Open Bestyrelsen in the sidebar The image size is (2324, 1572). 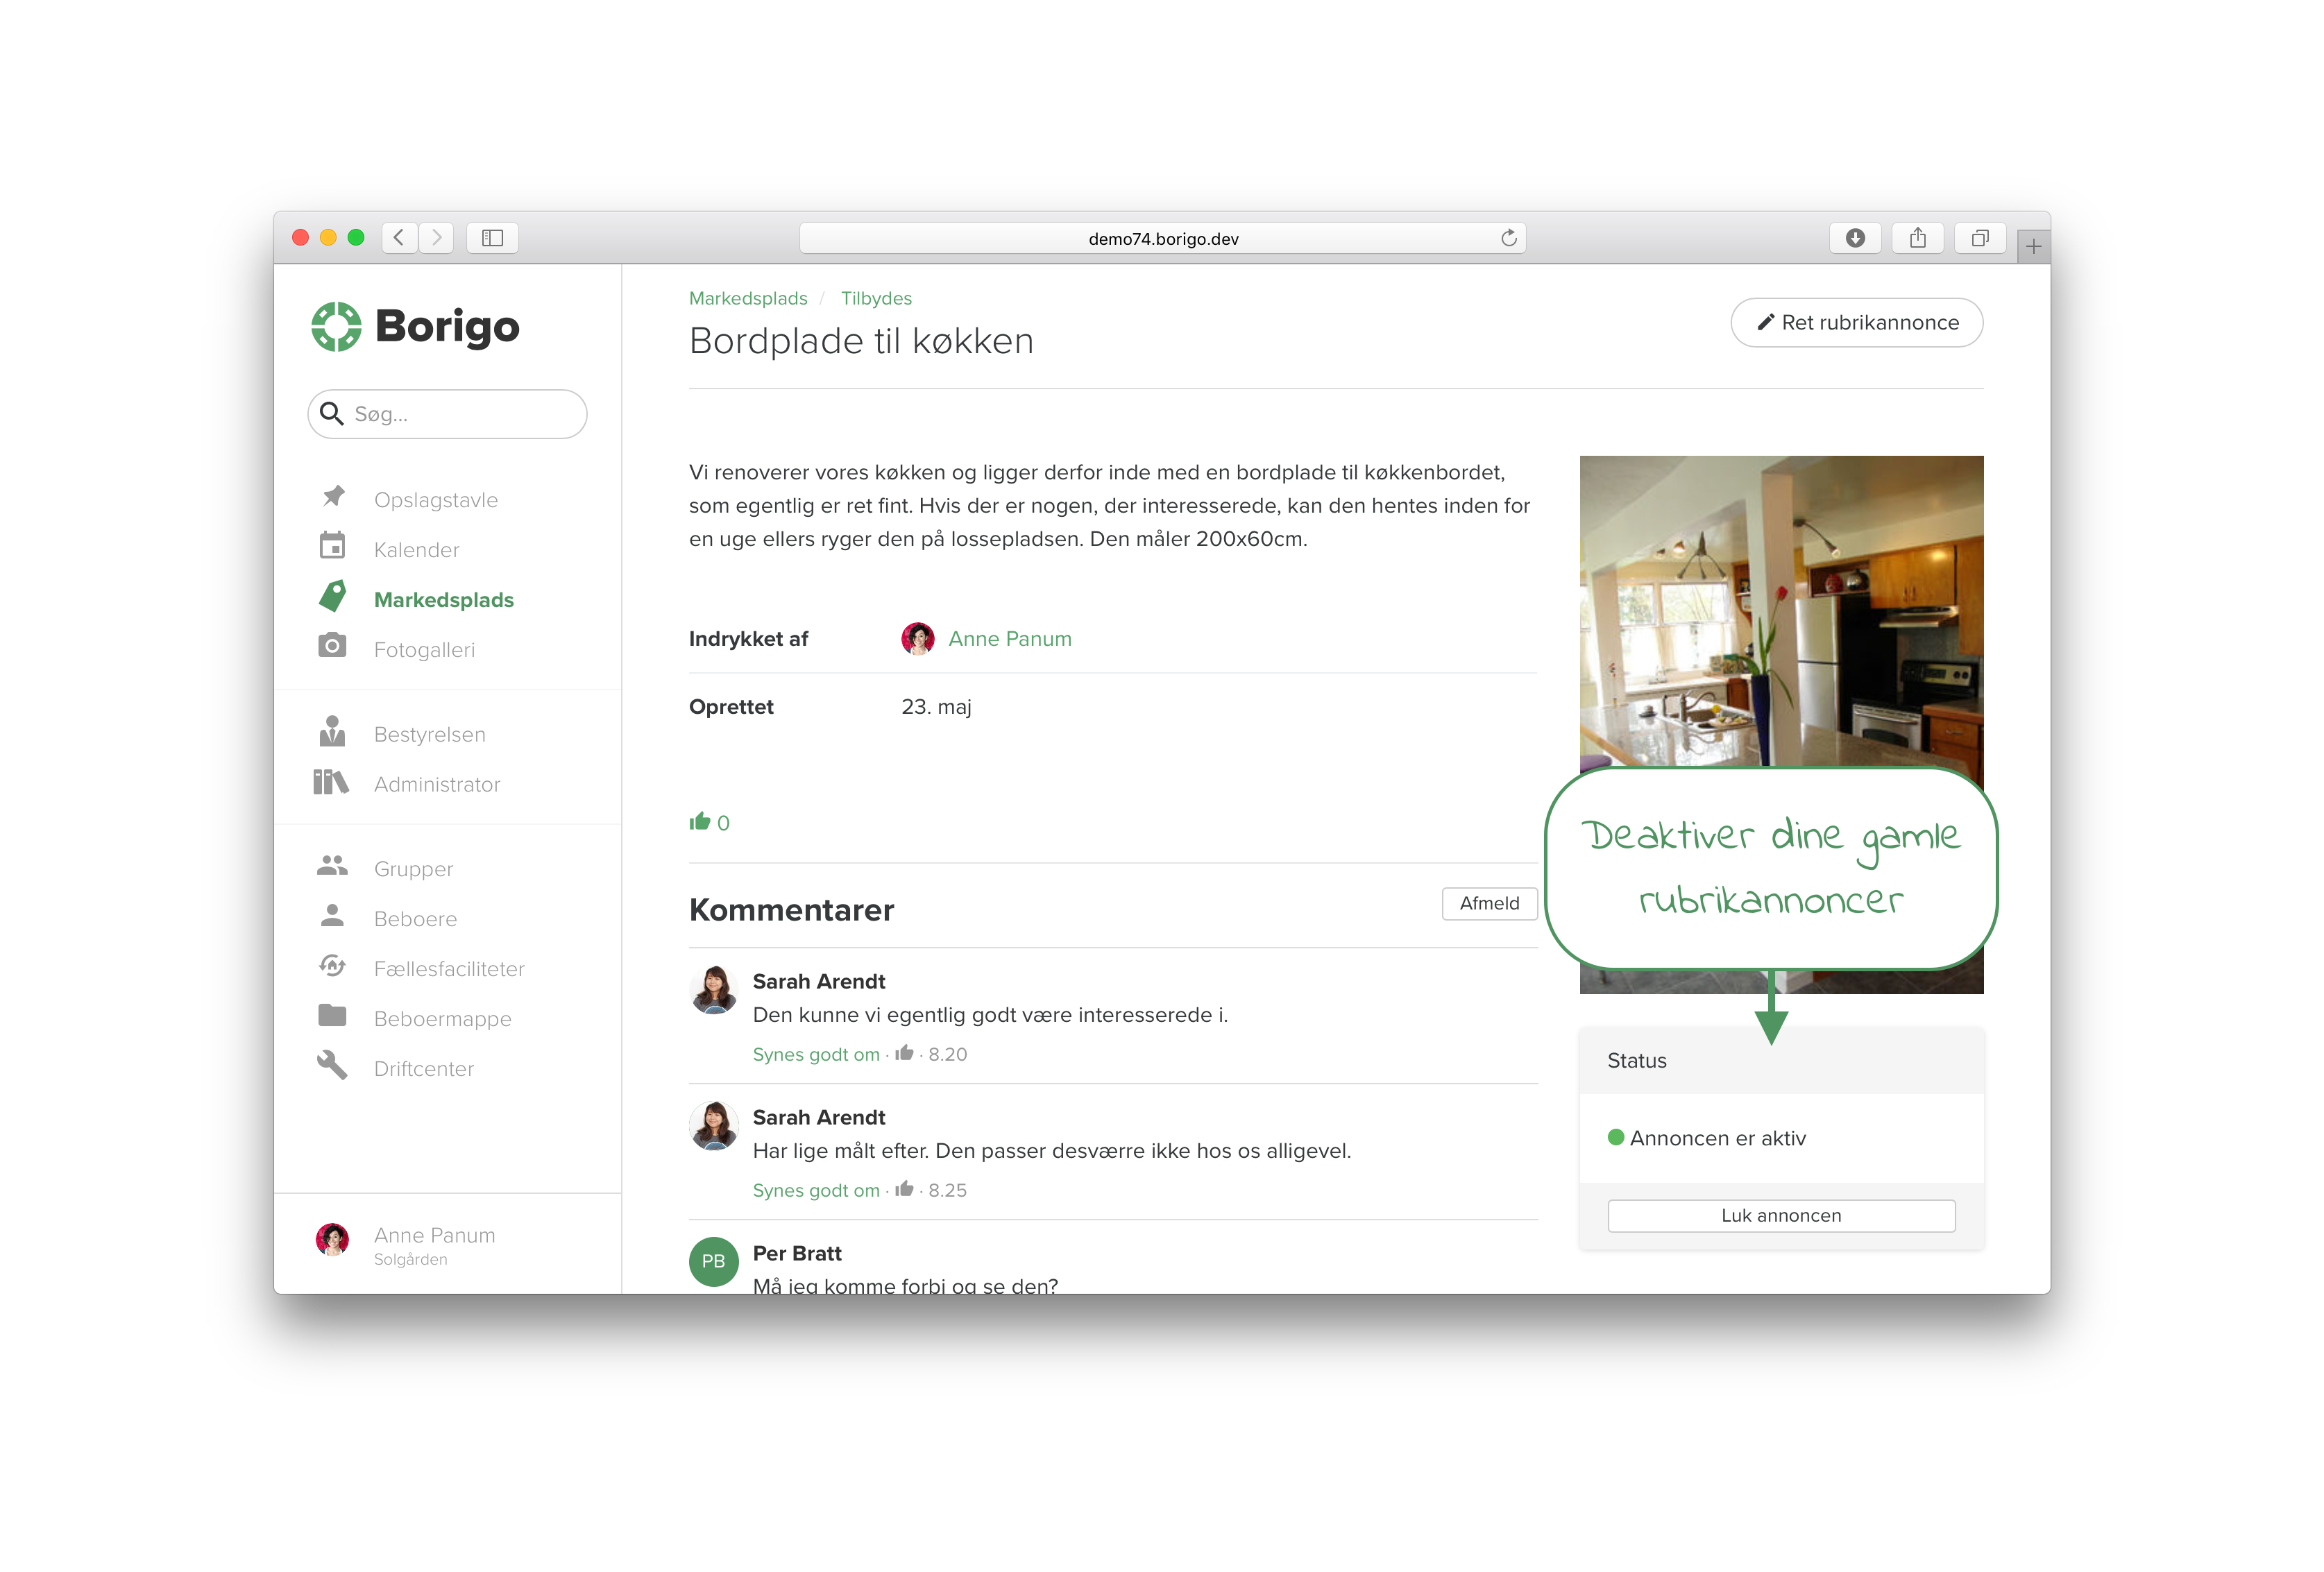430,734
